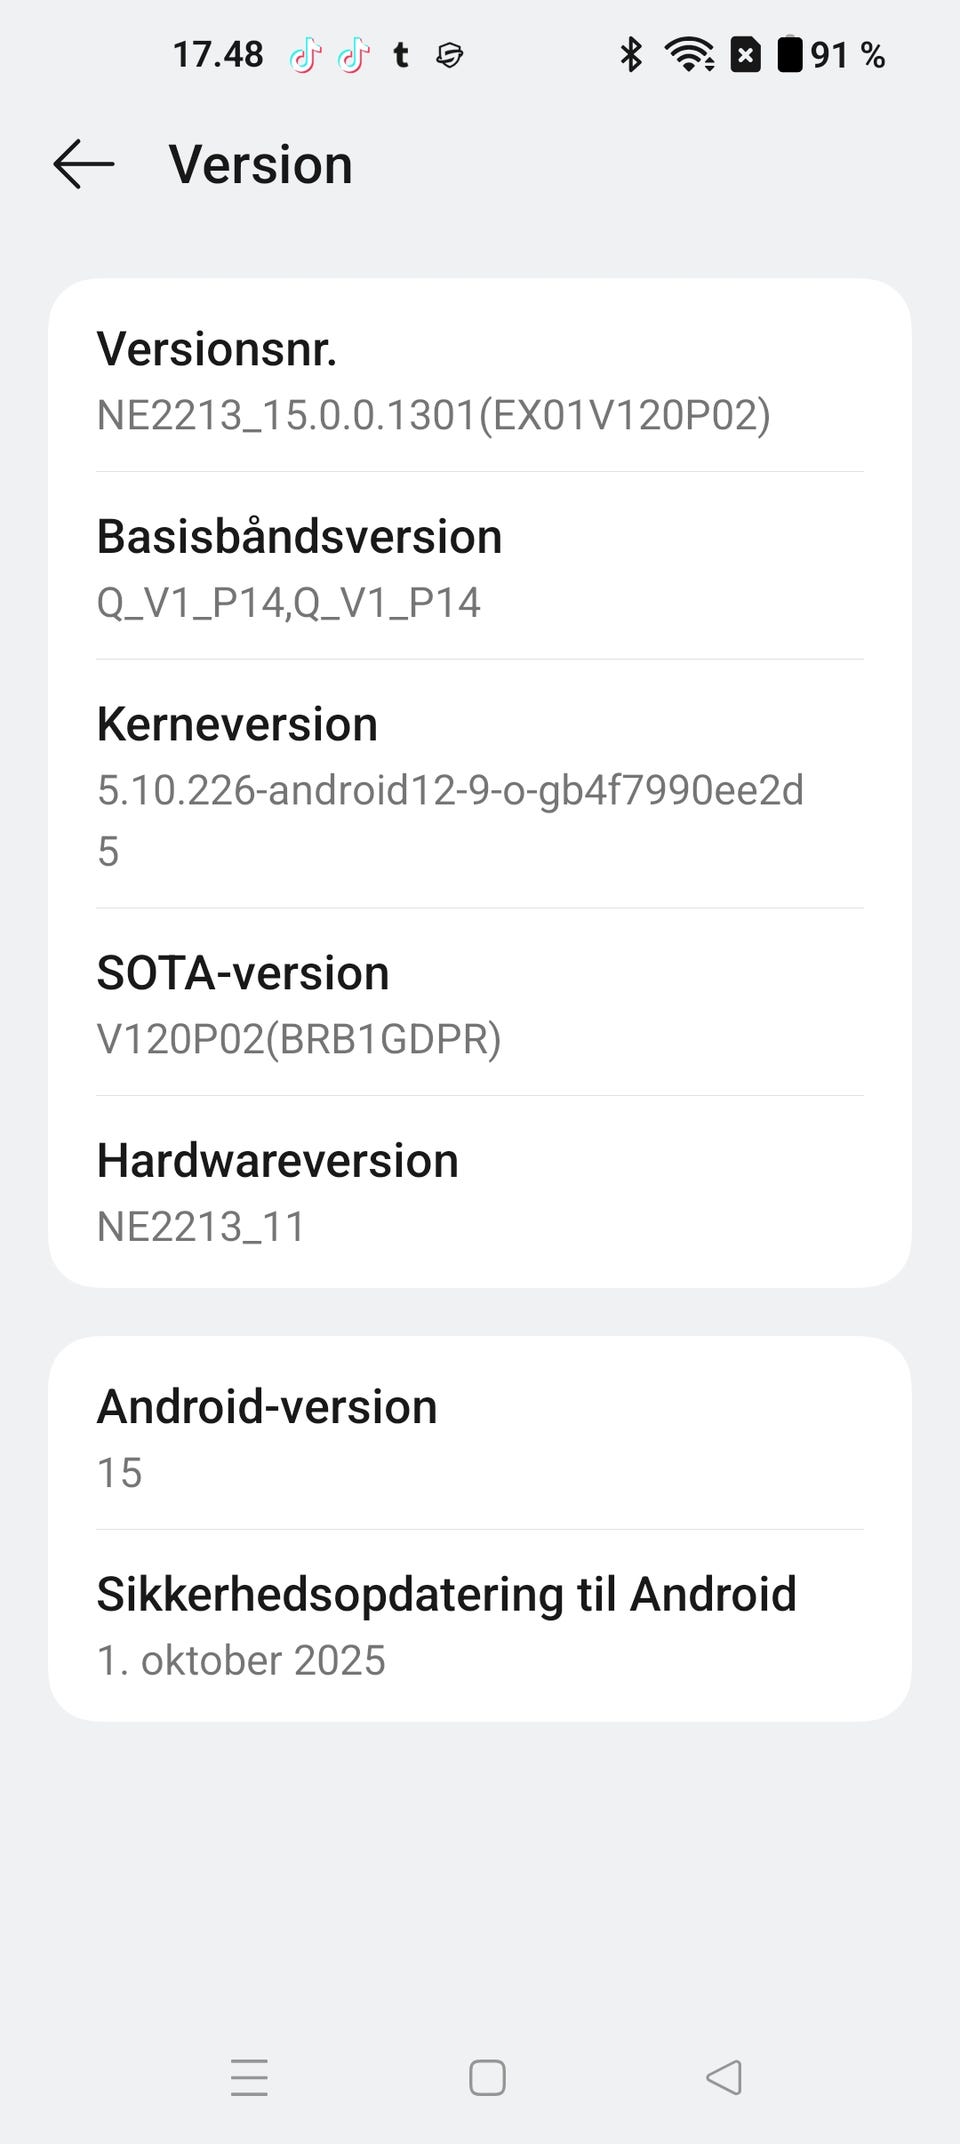This screenshot has width=960, height=2144.
Task: Tap the Versionsnr. entry
Action: [480, 380]
